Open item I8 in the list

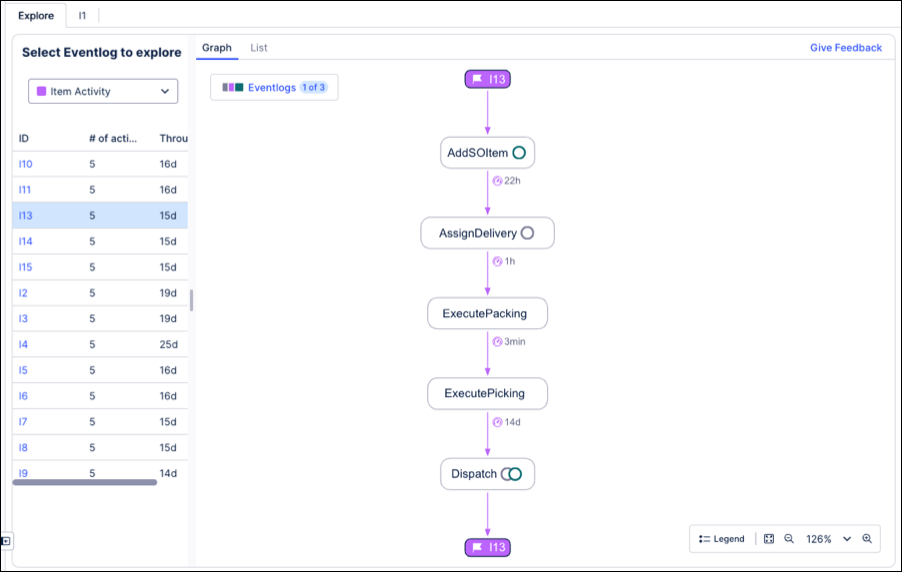click(x=23, y=447)
